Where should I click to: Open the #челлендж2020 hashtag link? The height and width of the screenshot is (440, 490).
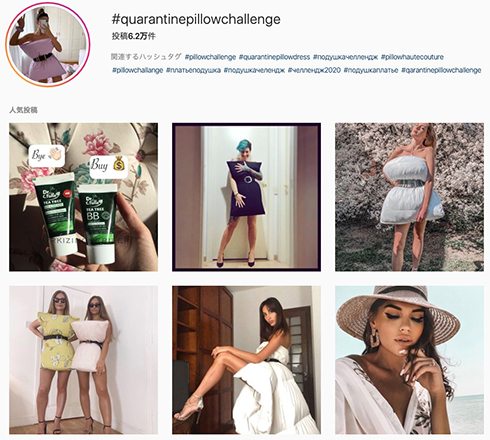coord(314,70)
